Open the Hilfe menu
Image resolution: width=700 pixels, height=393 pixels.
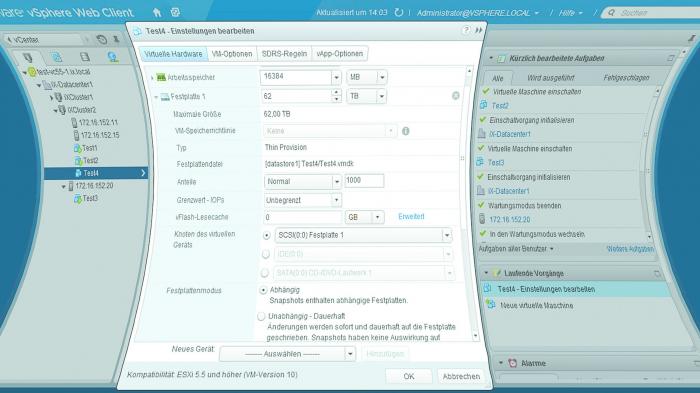(571, 13)
